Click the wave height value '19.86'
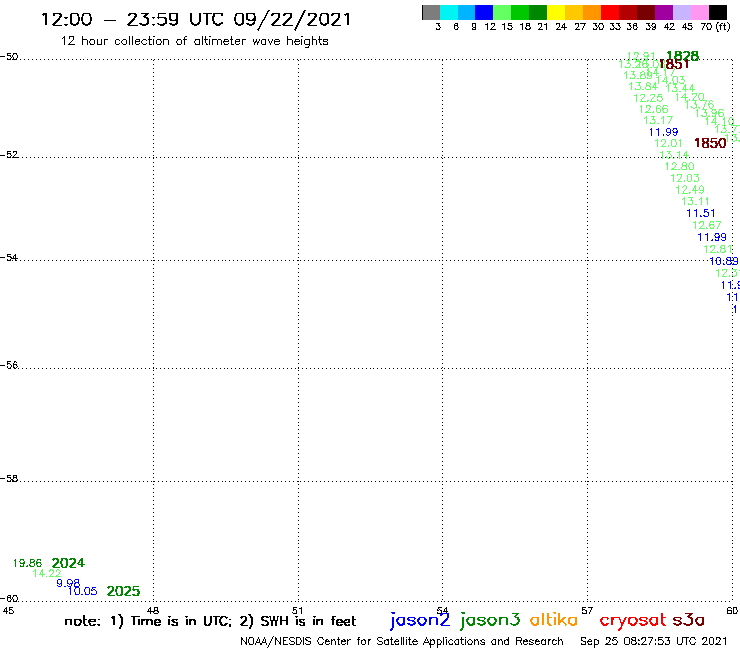The height and width of the screenshot is (650, 740). tap(27, 563)
